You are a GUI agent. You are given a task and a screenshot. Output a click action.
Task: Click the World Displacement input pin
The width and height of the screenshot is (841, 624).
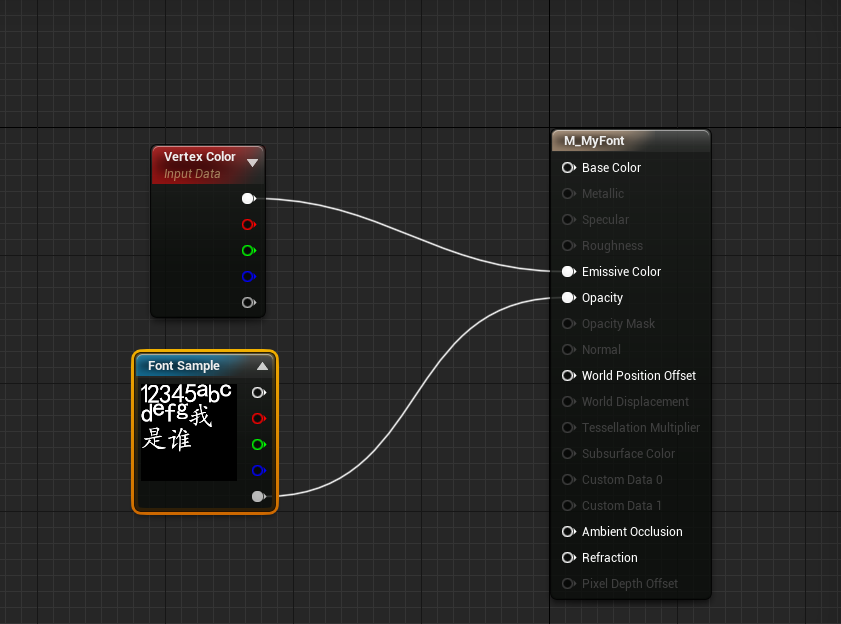(x=569, y=402)
